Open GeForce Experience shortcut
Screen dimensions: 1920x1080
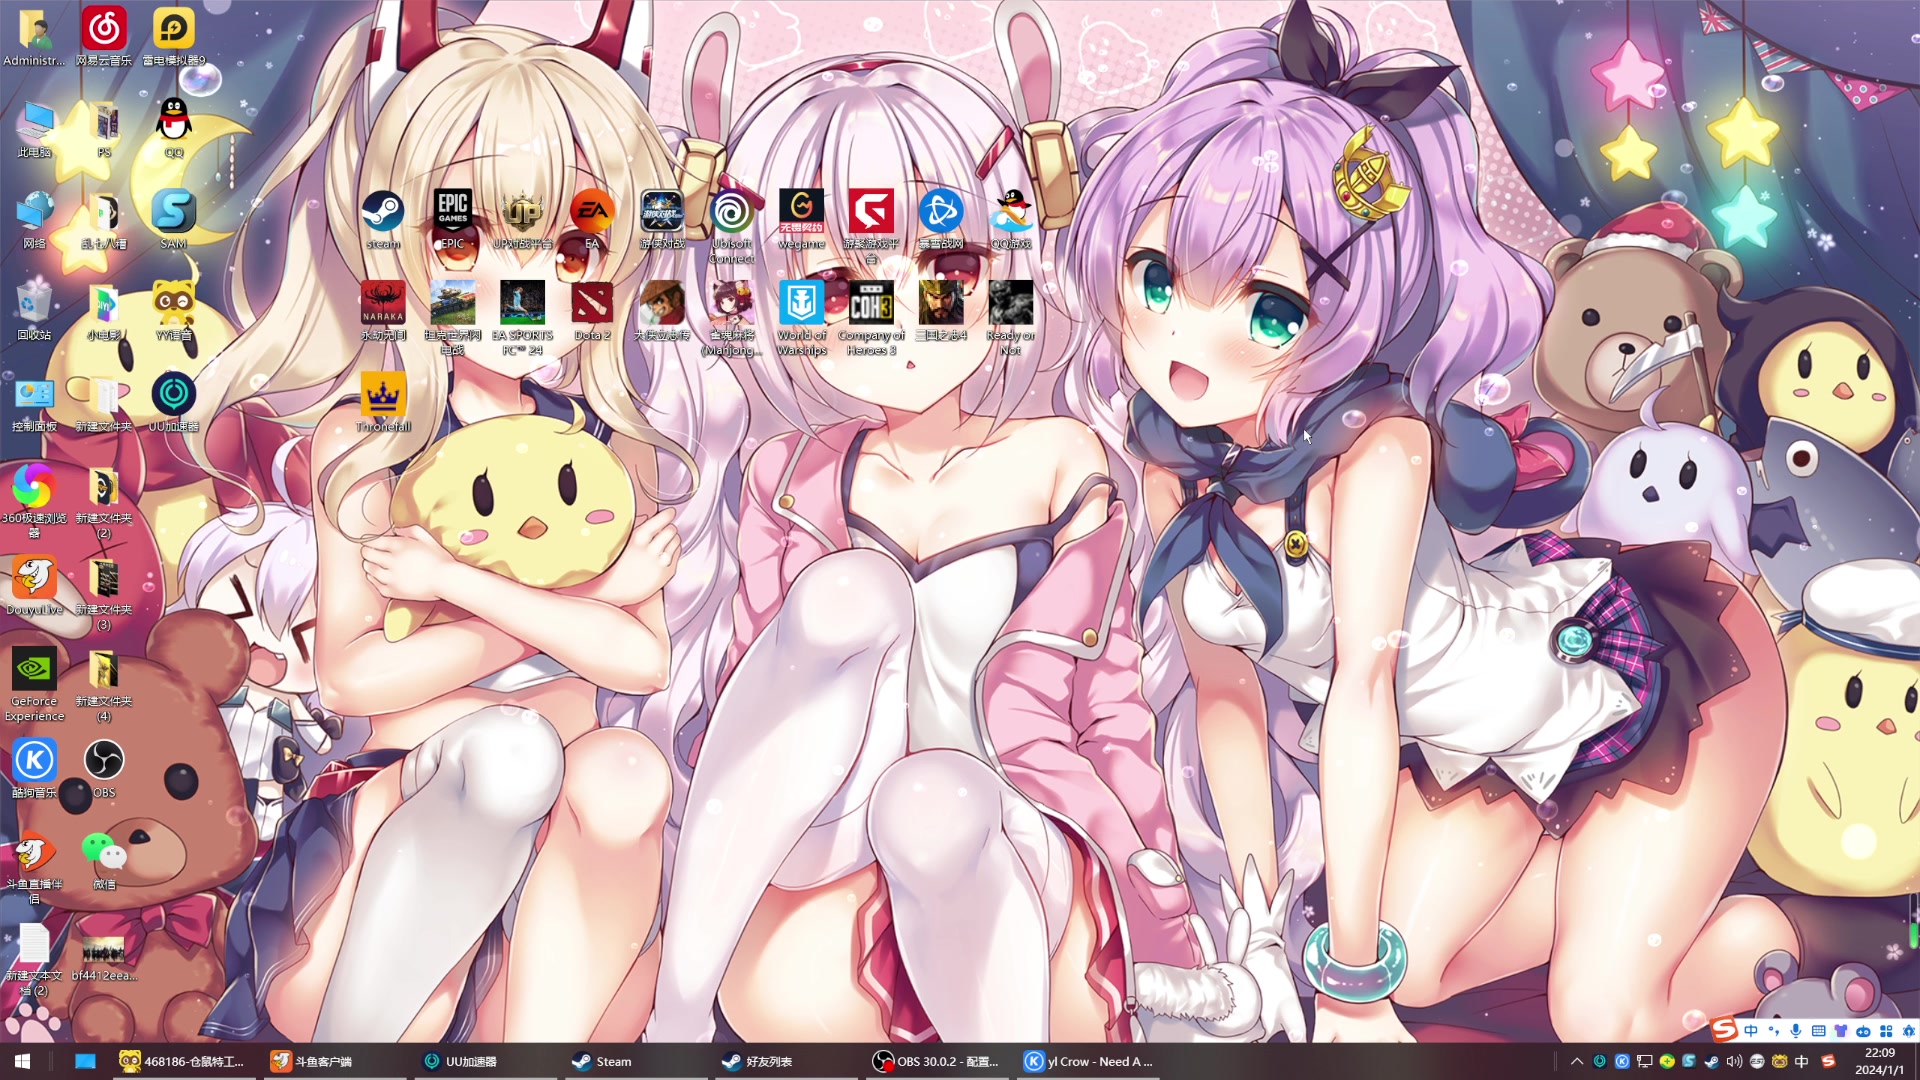coord(34,670)
